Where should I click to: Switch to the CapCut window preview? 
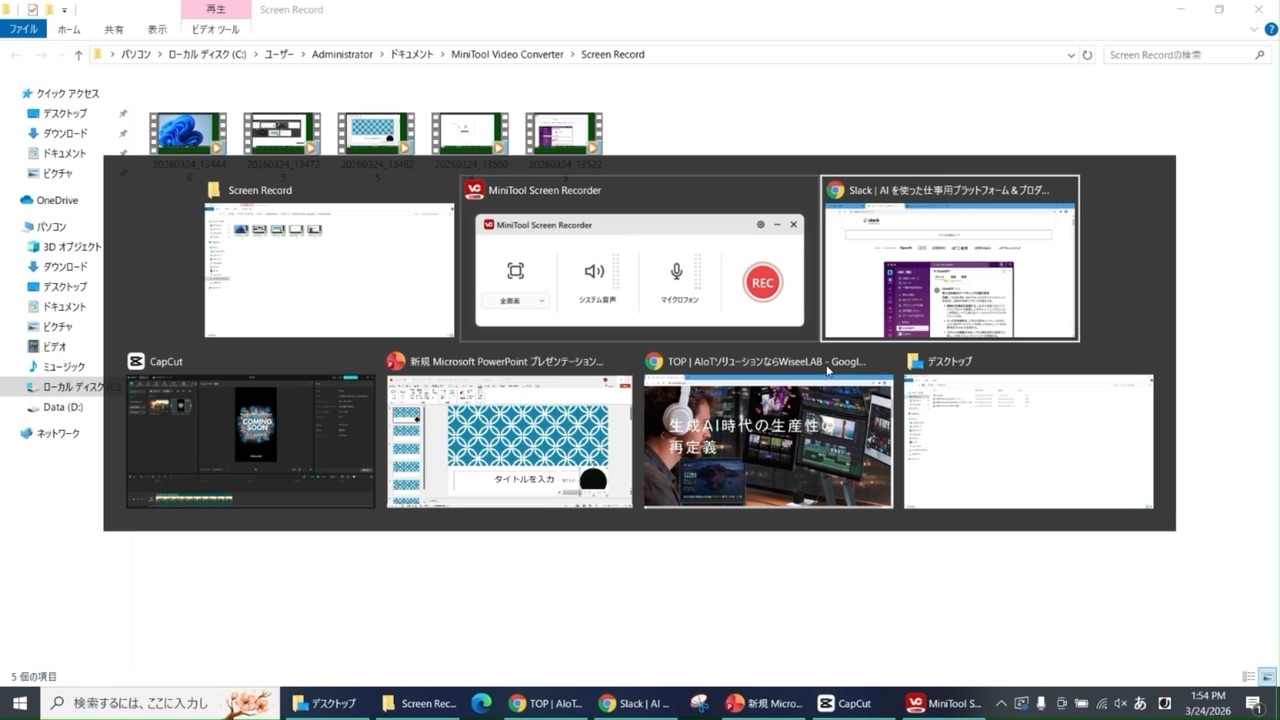click(250, 441)
